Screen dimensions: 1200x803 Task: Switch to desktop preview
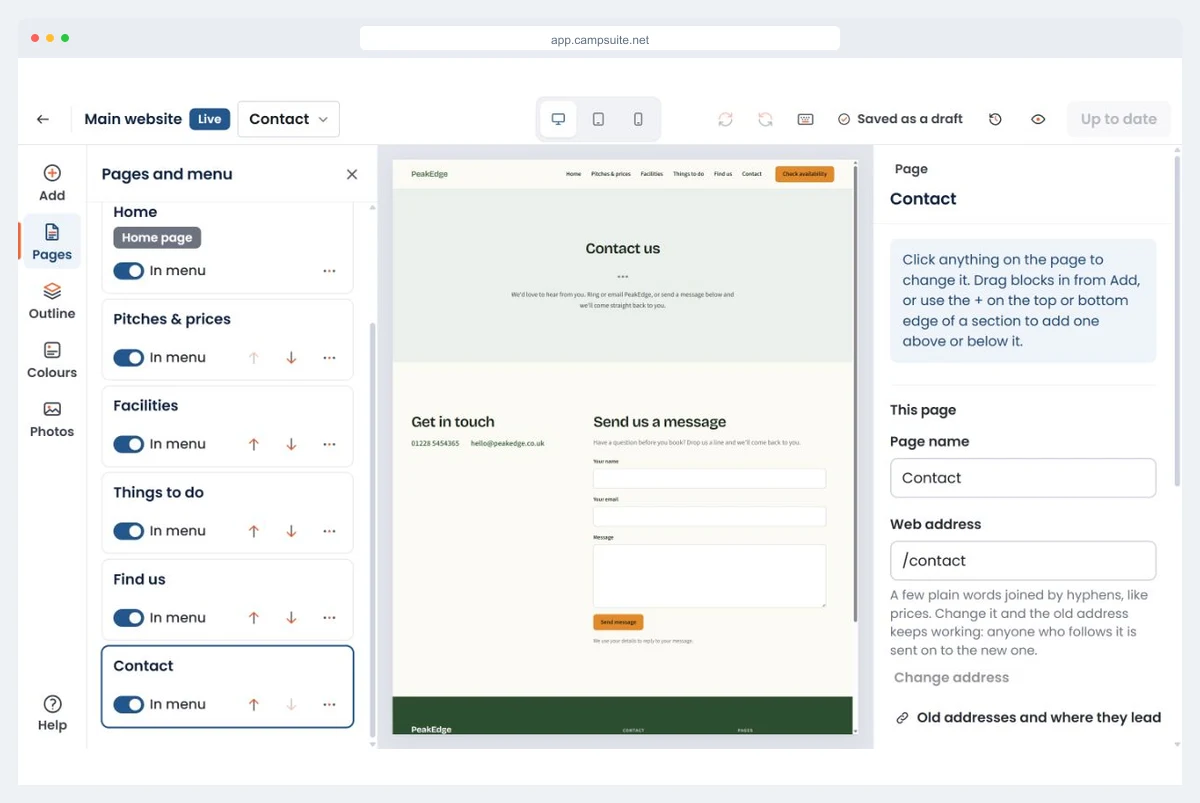558,119
